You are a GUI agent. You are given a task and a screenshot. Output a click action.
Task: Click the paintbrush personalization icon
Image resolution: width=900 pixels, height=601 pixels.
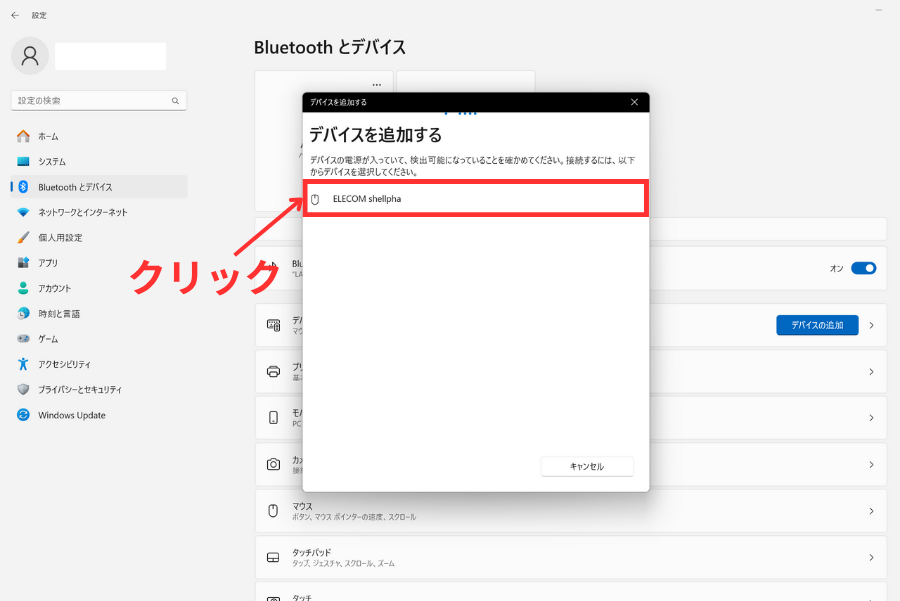23,237
